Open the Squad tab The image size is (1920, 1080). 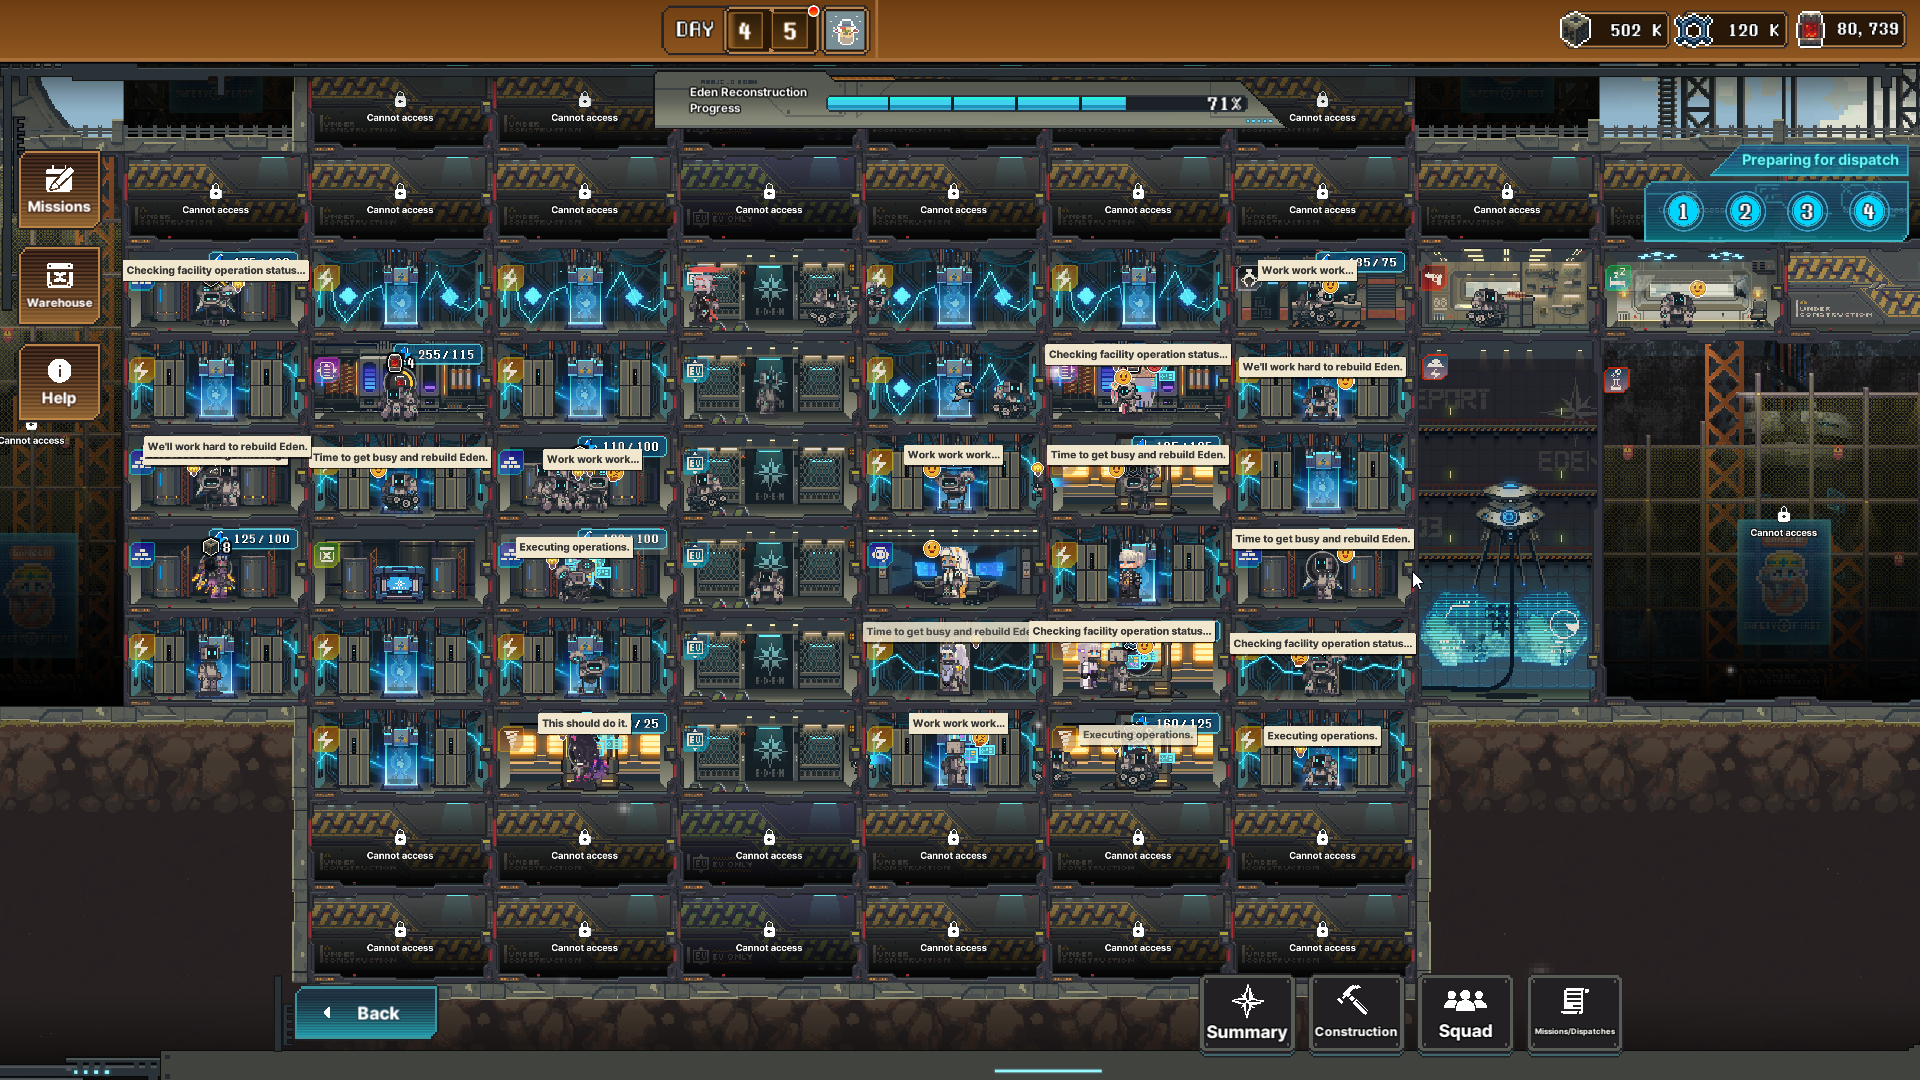[x=1465, y=1013]
